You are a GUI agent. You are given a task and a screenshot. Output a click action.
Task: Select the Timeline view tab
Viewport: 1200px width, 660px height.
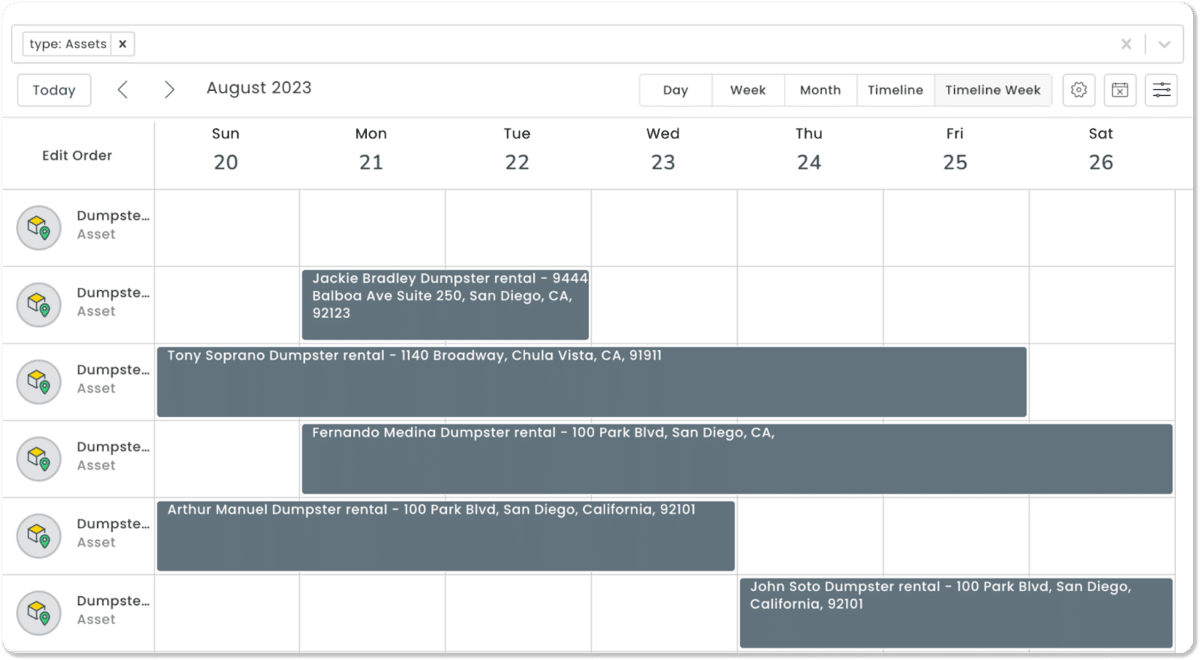[895, 90]
